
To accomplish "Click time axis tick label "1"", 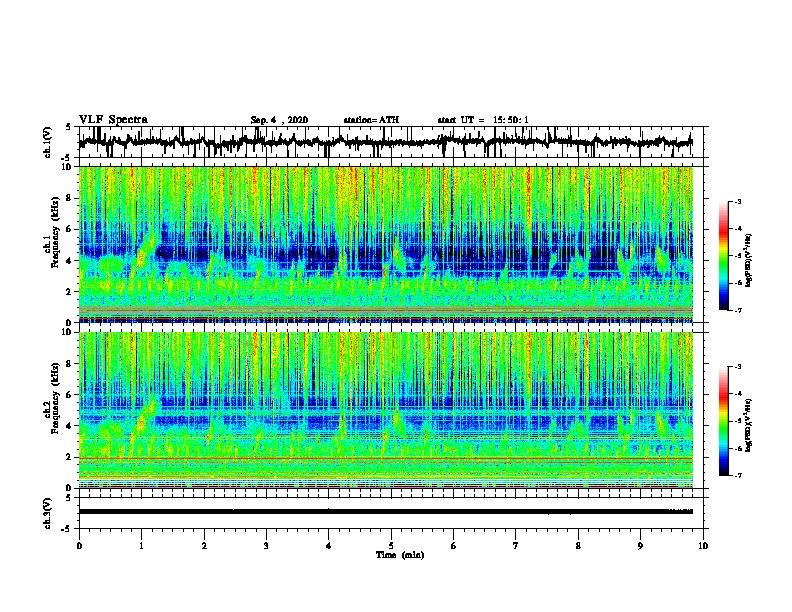I will 141,546.
